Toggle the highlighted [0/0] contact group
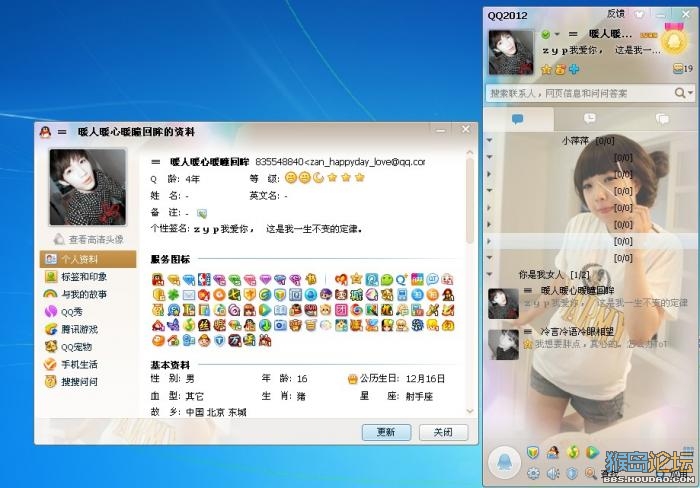700x488 pixels. (589, 242)
